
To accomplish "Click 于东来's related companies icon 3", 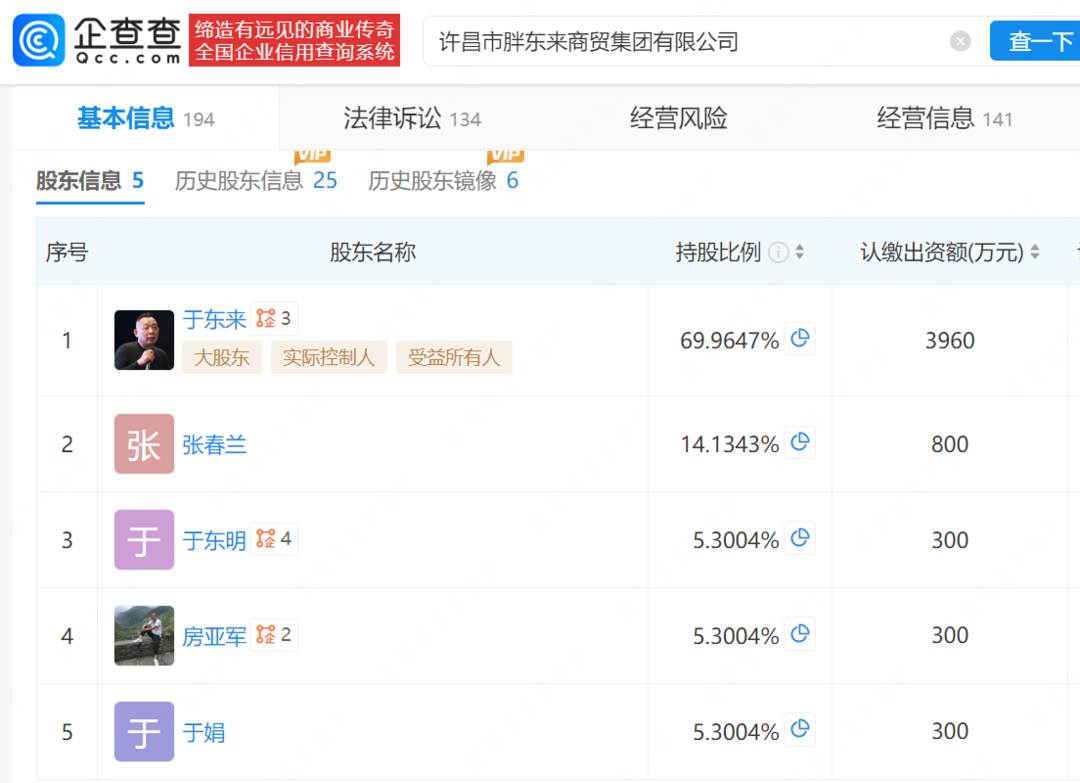I will (x=273, y=318).
